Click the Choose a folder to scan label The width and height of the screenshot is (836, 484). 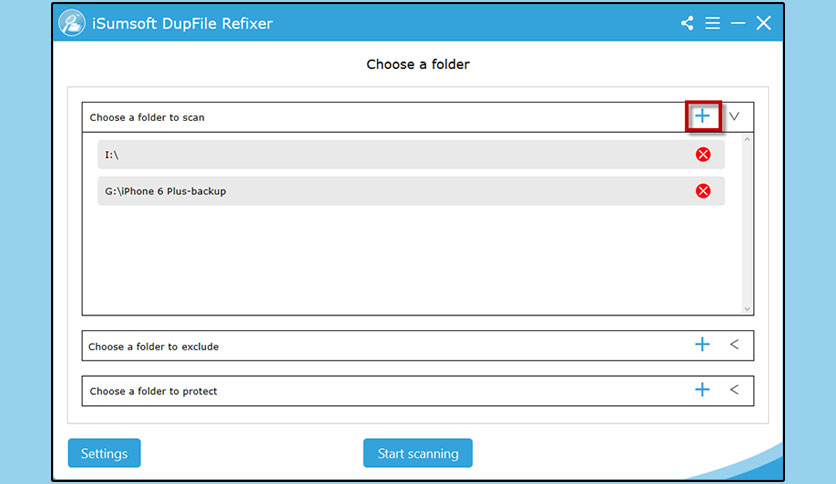tap(147, 117)
